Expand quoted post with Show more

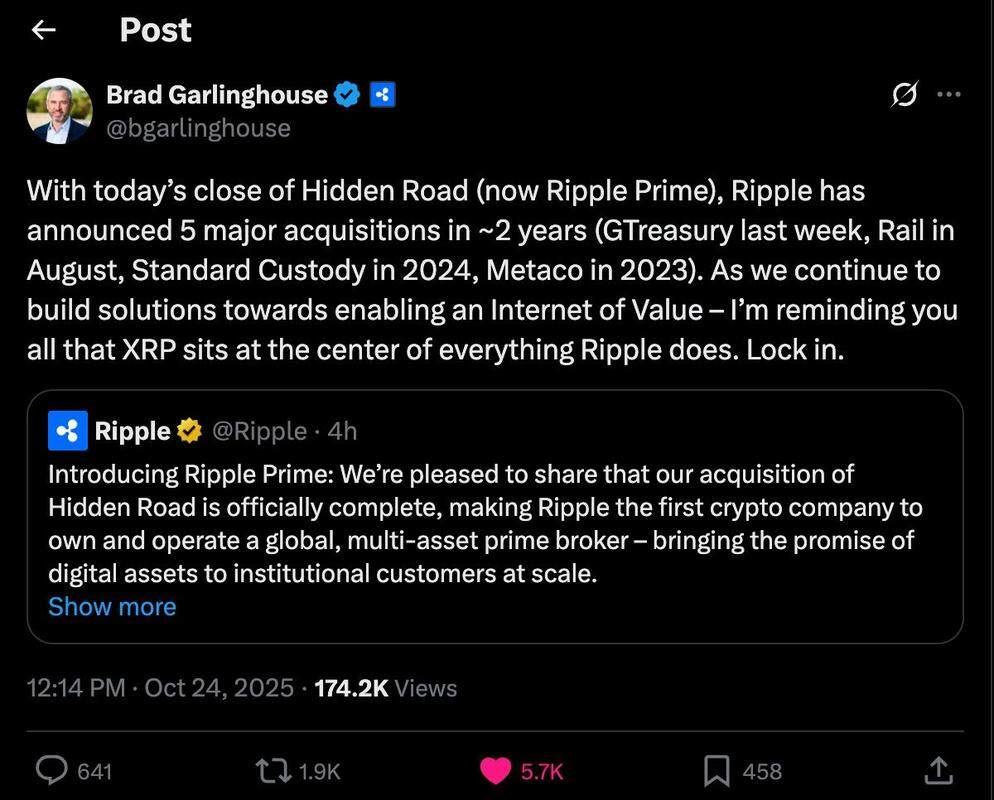(x=112, y=607)
